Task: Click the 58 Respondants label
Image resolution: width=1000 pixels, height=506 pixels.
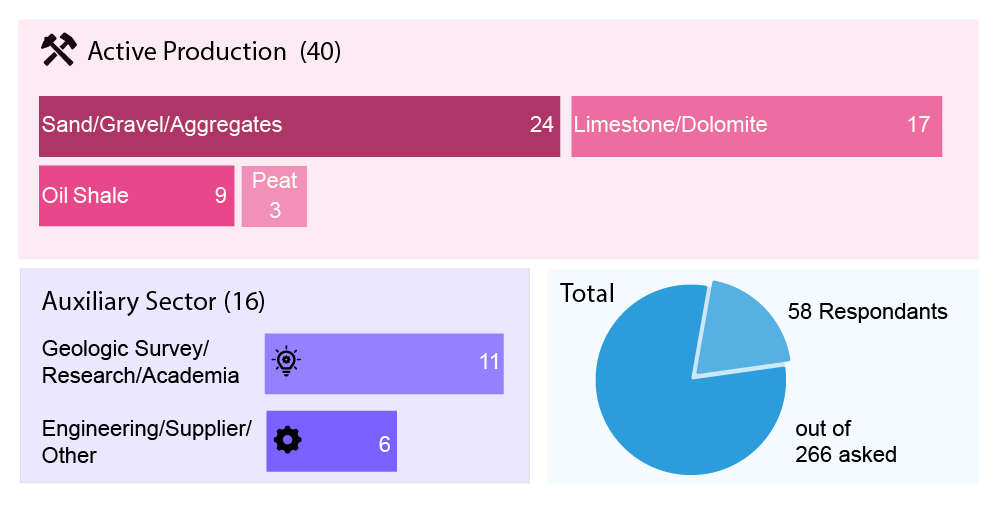Action: point(867,312)
